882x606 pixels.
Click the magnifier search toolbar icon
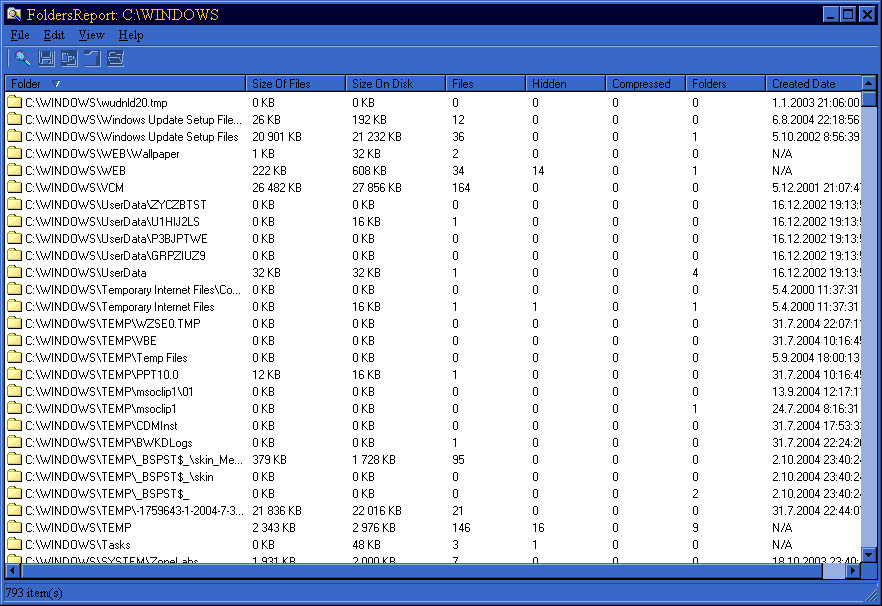coord(22,58)
